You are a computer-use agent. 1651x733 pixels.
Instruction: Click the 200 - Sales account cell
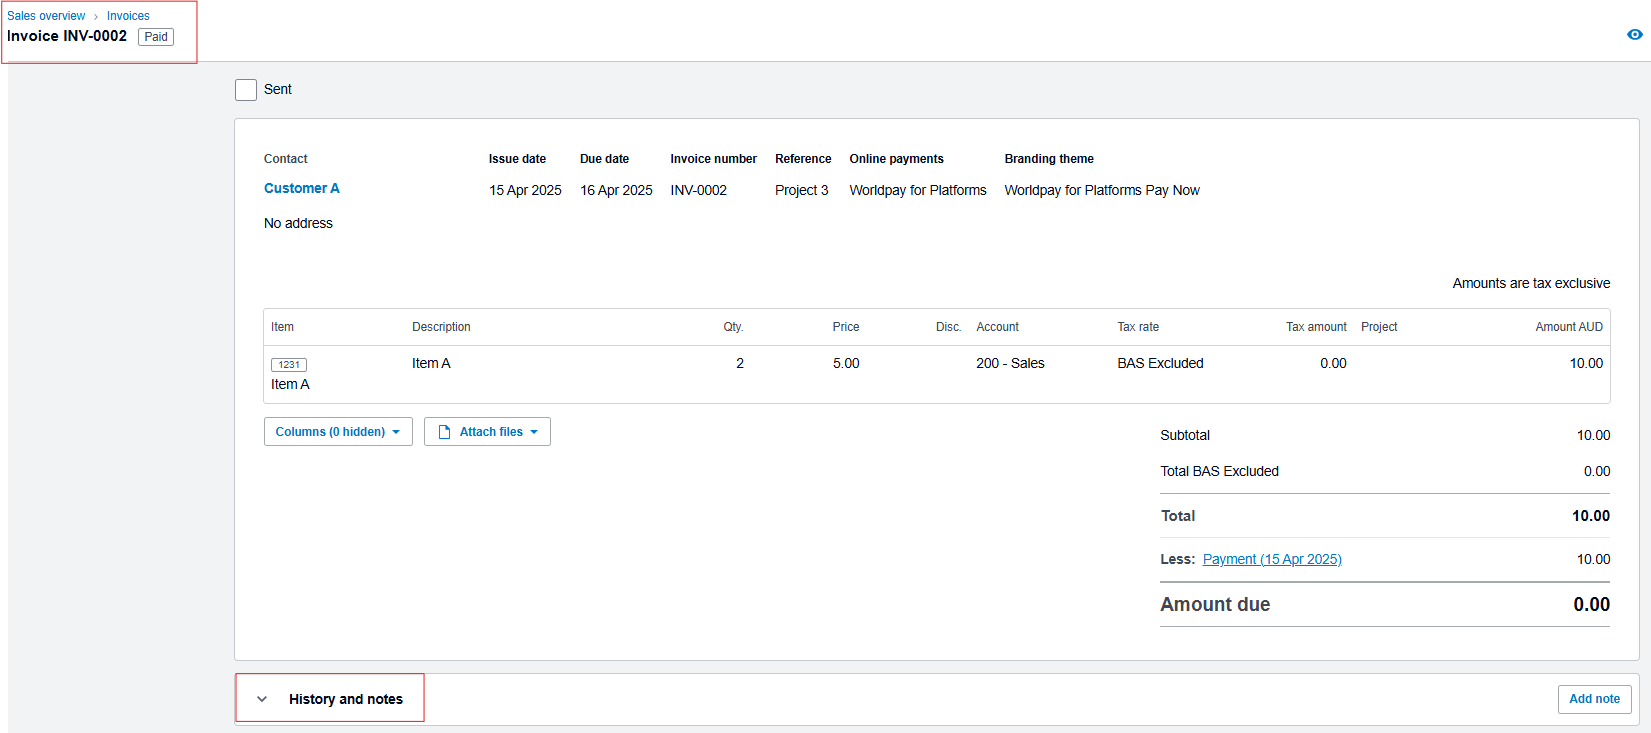click(x=1010, y=363)
